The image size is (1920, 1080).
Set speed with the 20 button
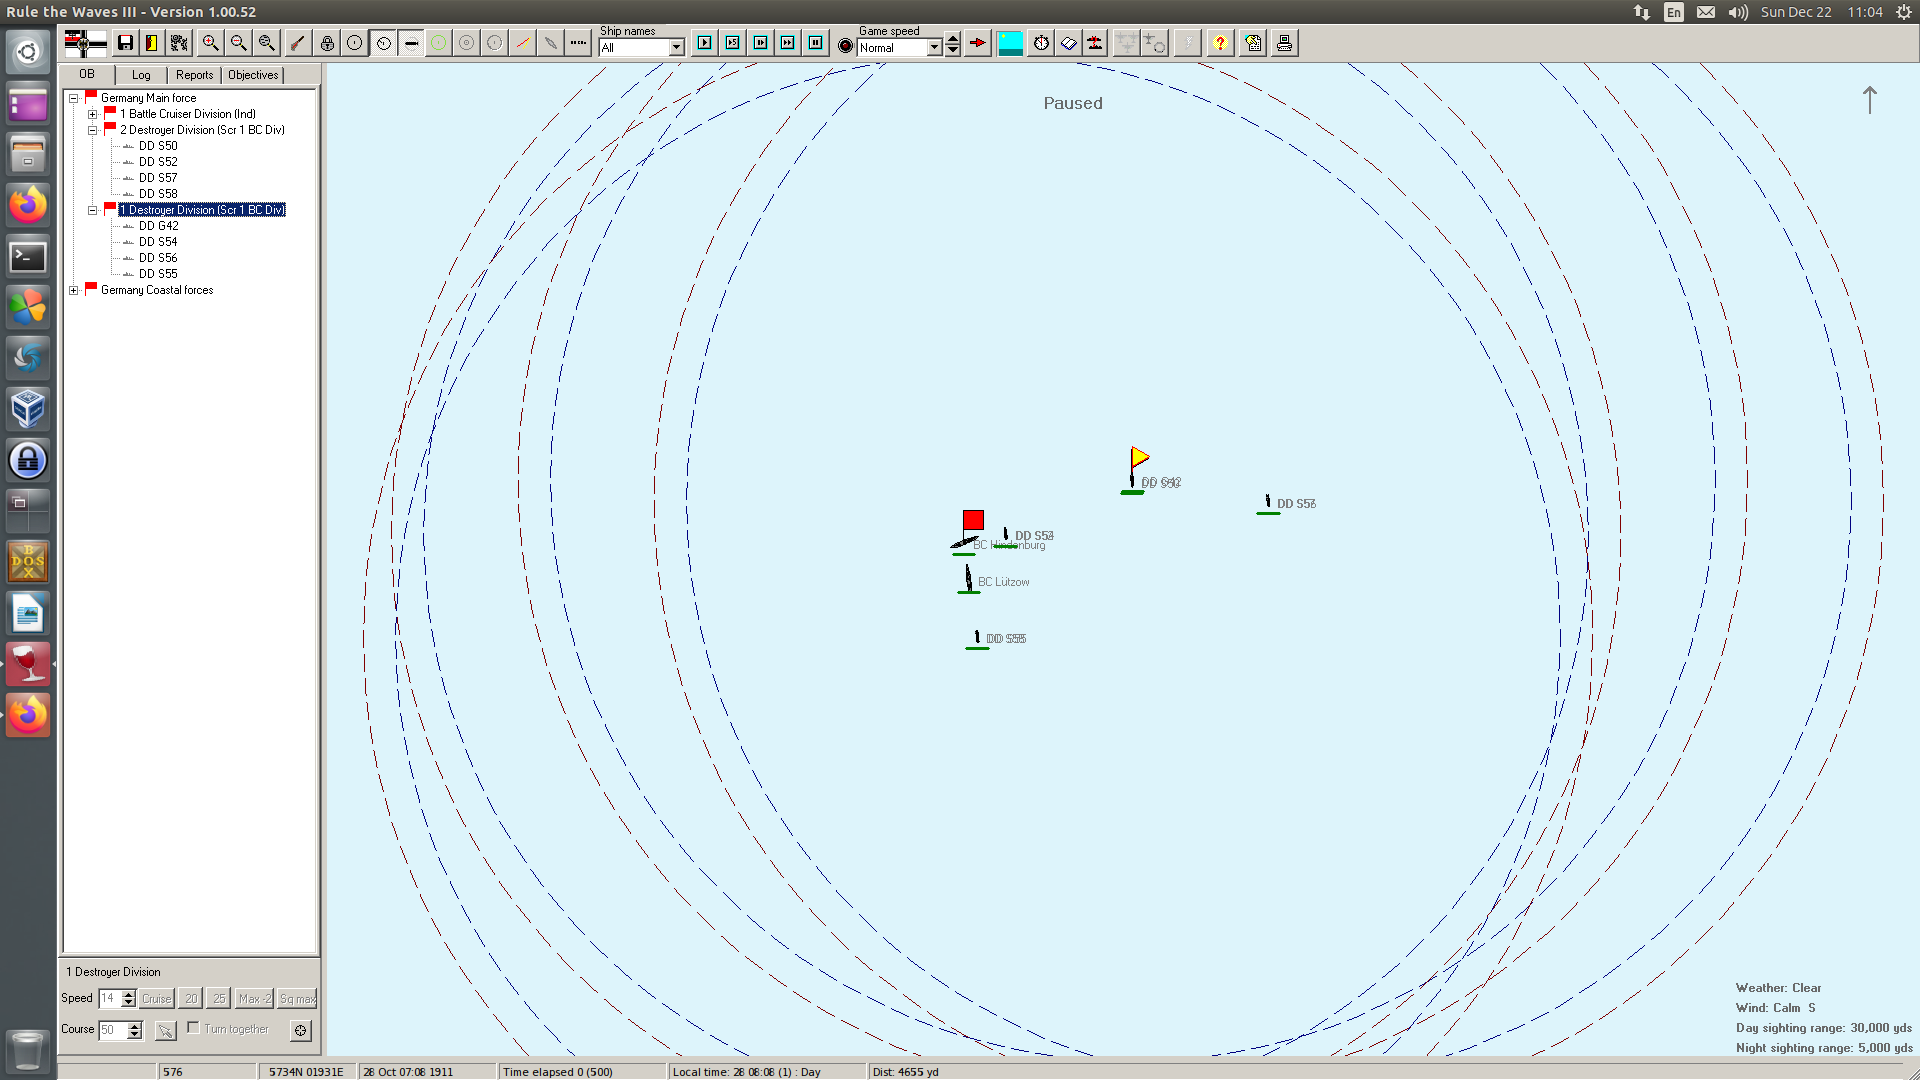pyautogui.click(x=191, y=998)
